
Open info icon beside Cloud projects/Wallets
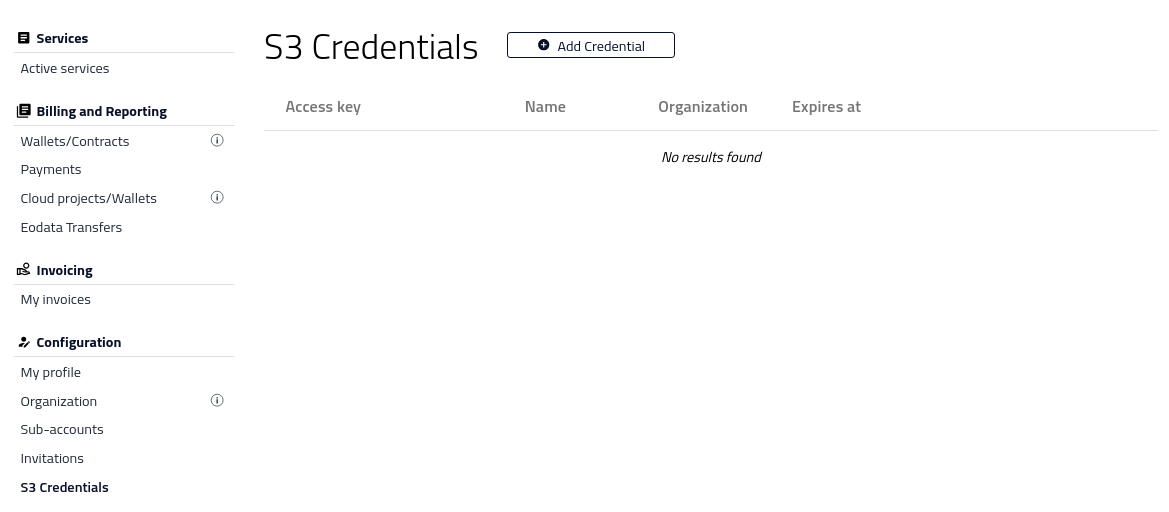tap(217, 197)
